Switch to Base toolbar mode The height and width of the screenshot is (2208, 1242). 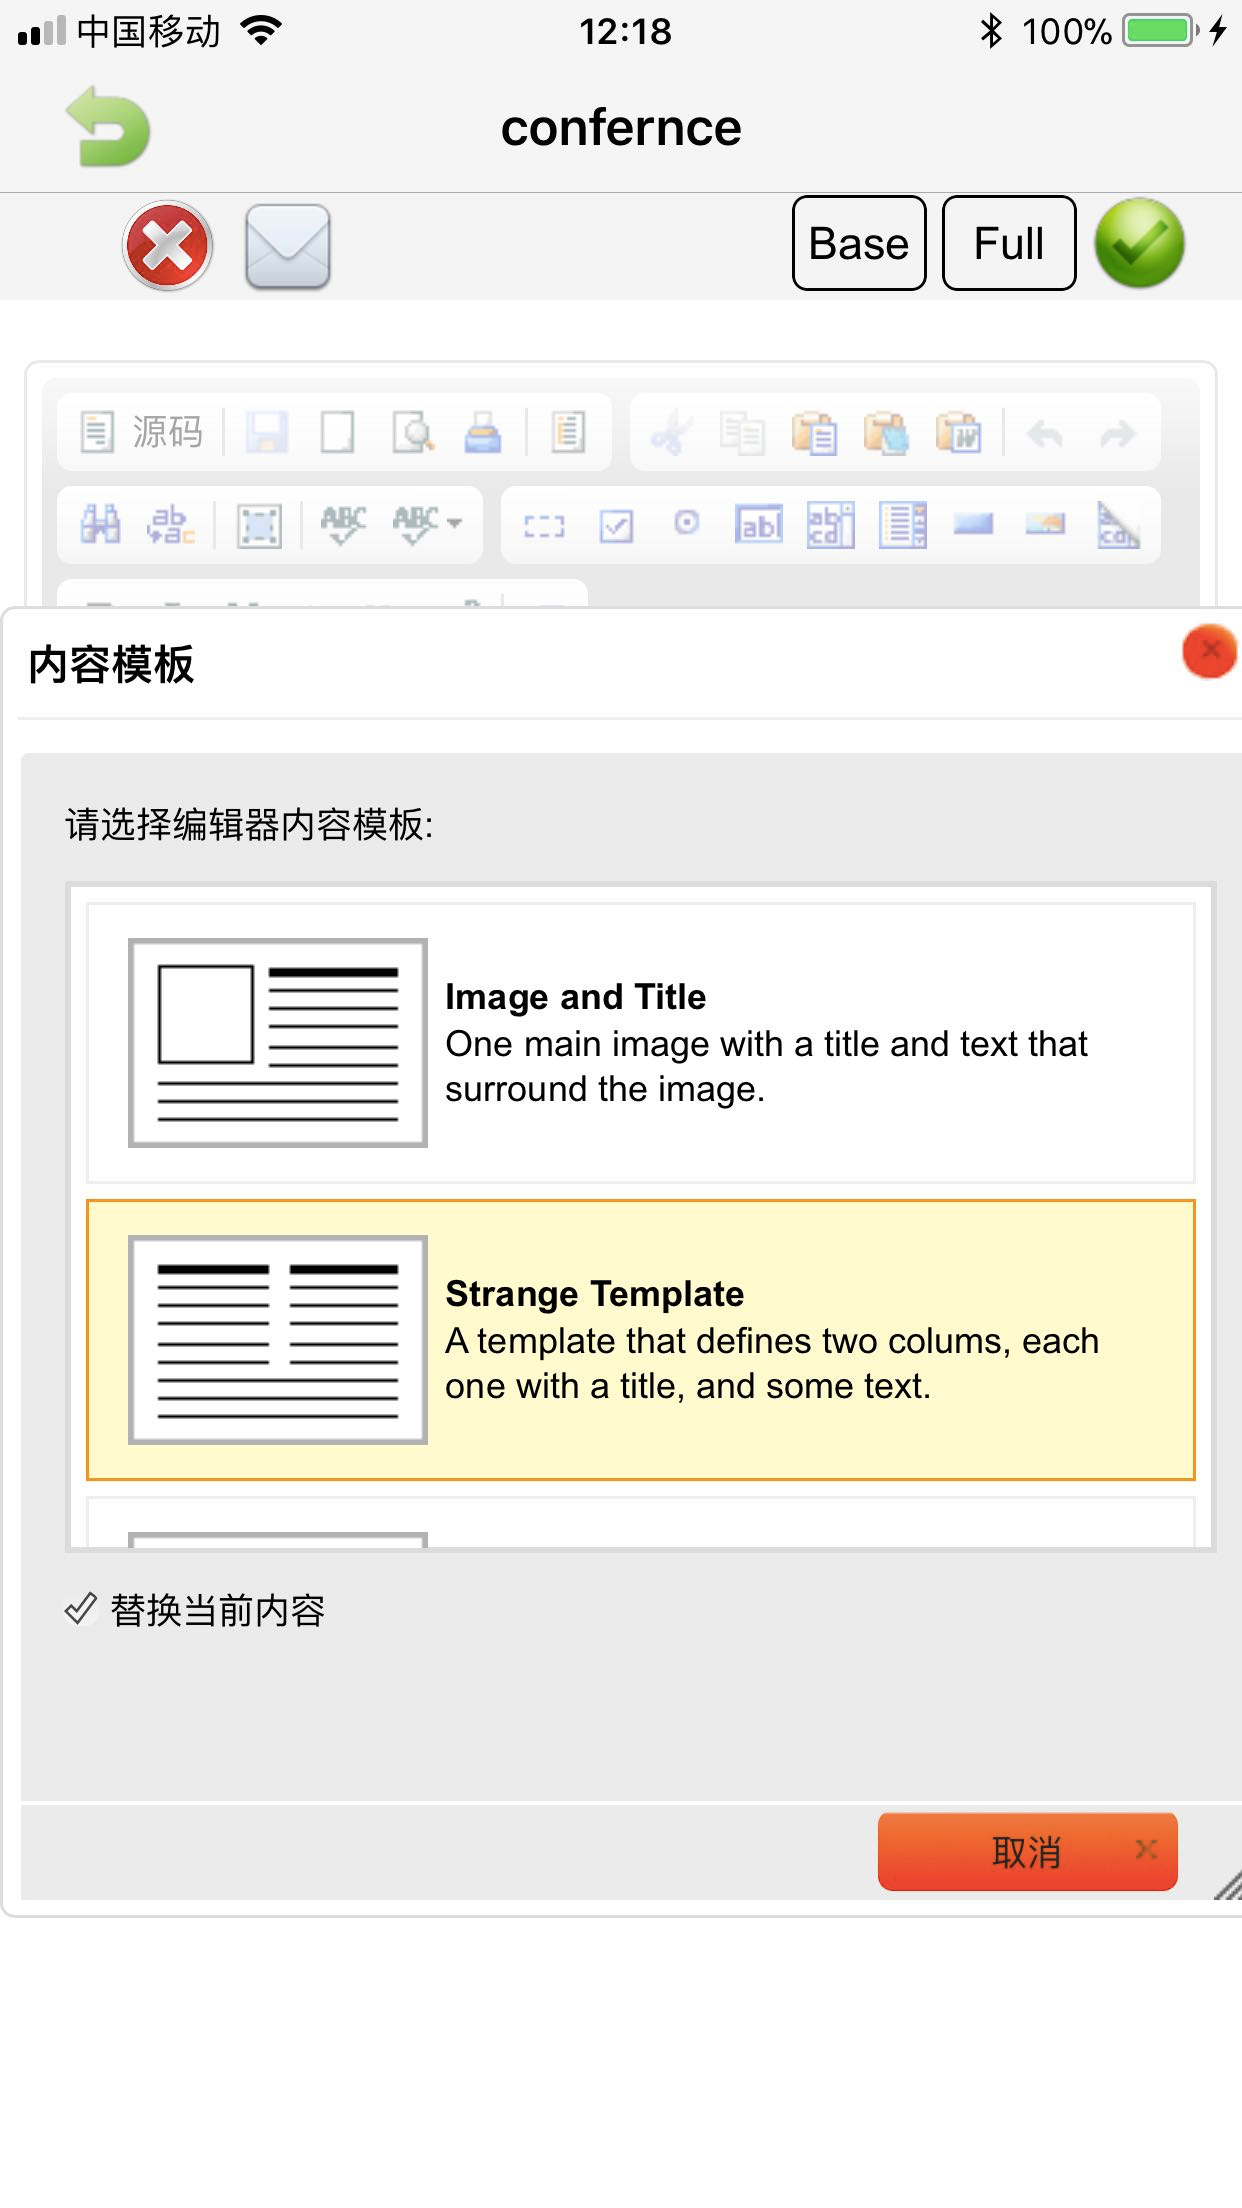pyautogui.click(x=859, y=243)
